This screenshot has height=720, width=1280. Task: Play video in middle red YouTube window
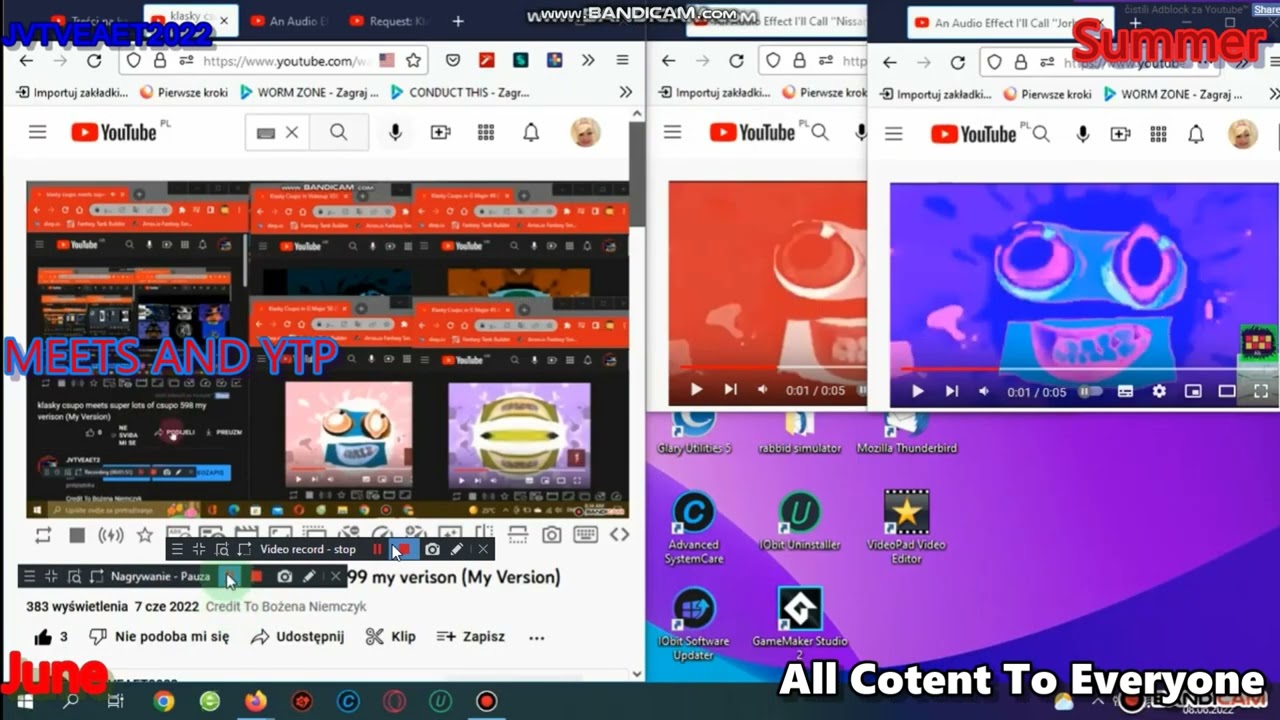696,390
